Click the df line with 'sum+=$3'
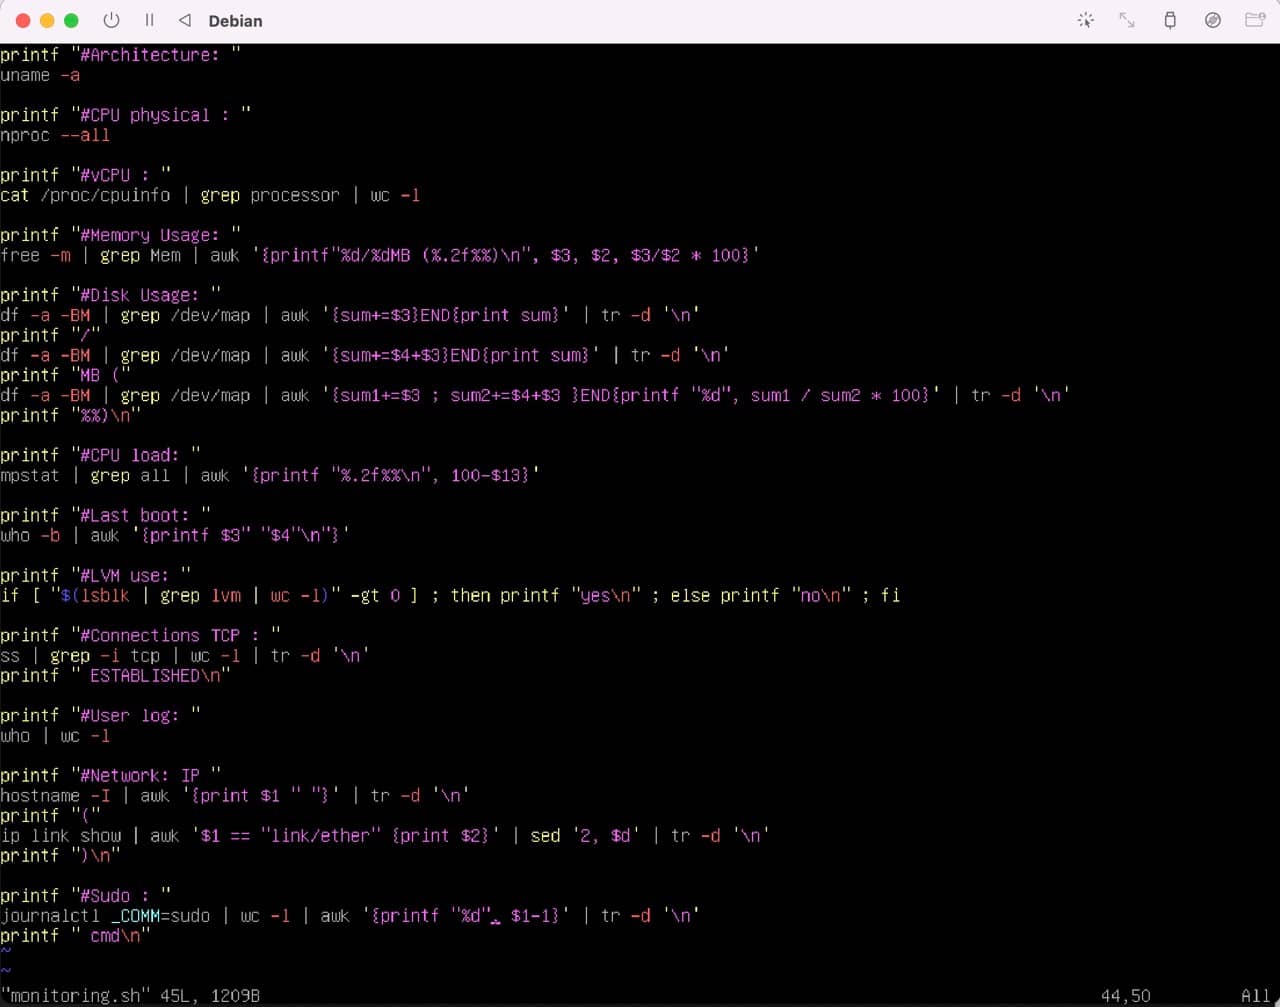This screenshot has height=1007, width=1280. [x=350, y=315]
